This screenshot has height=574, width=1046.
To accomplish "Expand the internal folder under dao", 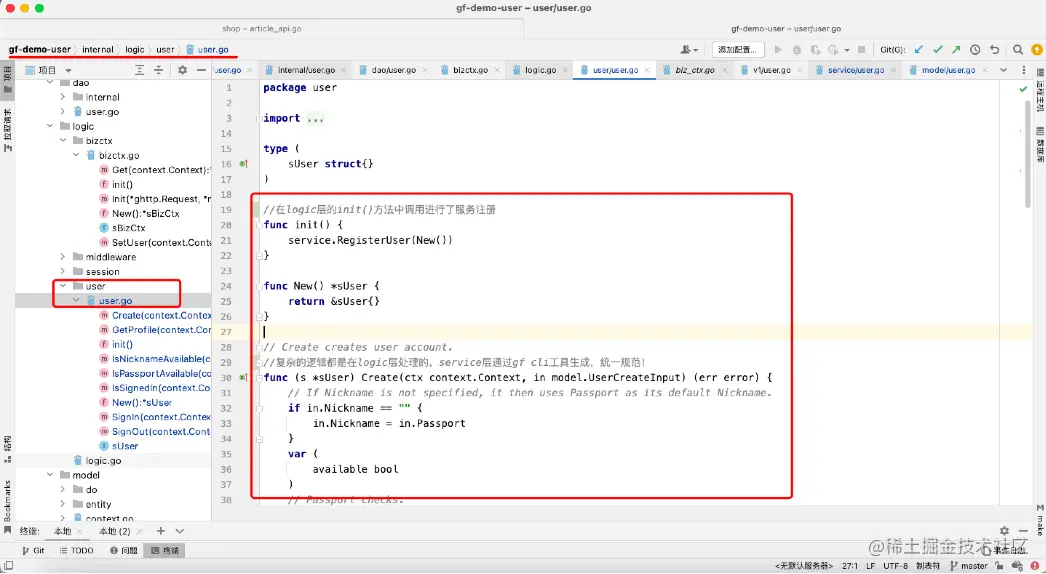I will (x=63, y=97).
